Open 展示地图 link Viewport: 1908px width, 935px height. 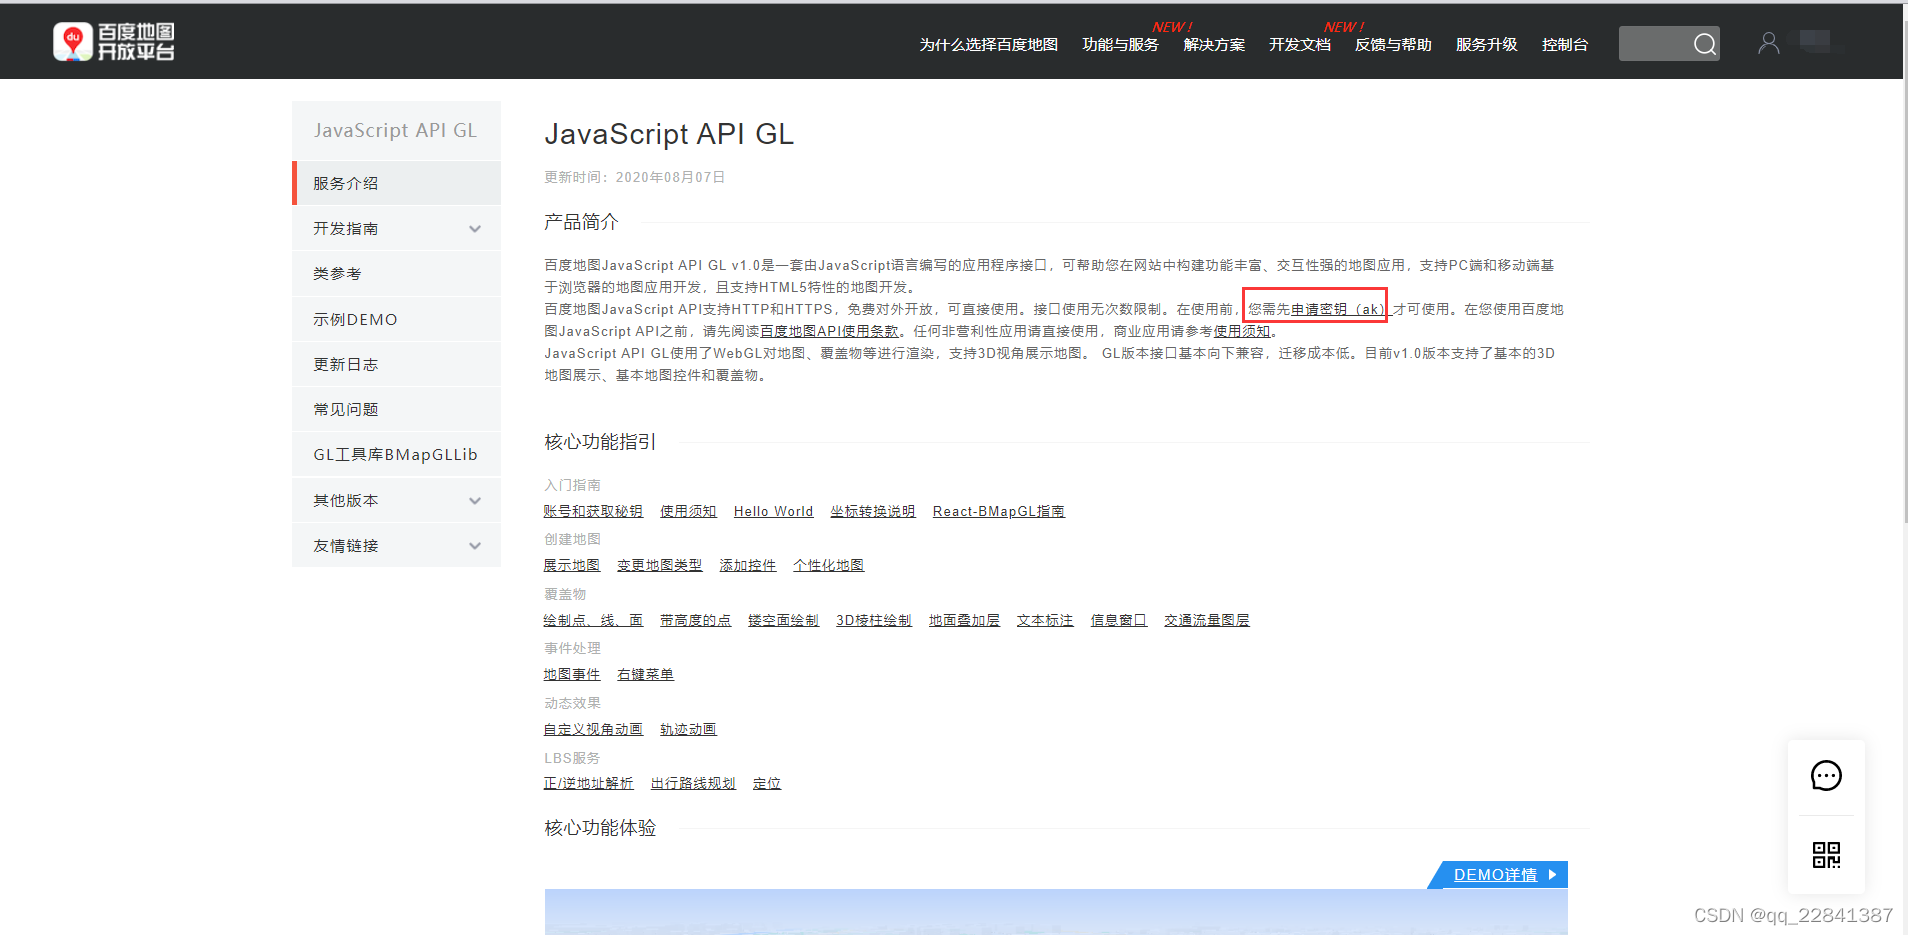coord(572,565)
